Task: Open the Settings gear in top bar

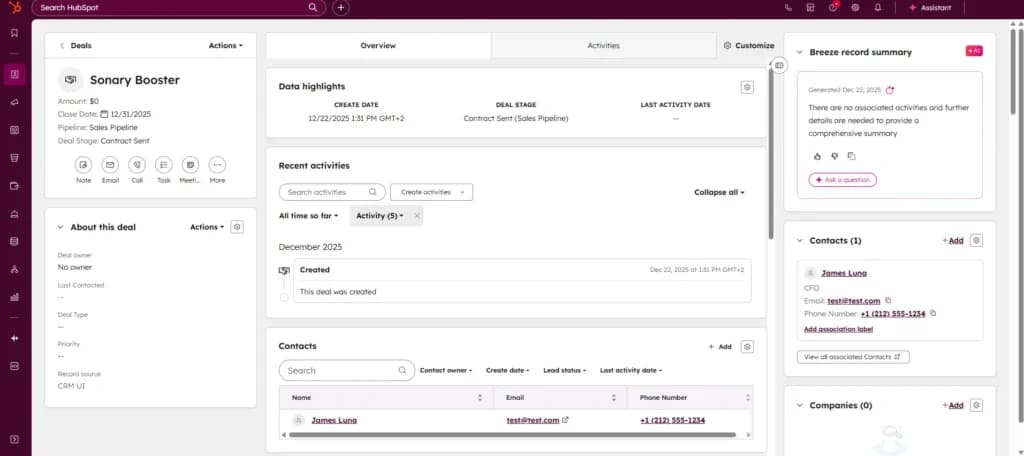Action: [855, 8]
